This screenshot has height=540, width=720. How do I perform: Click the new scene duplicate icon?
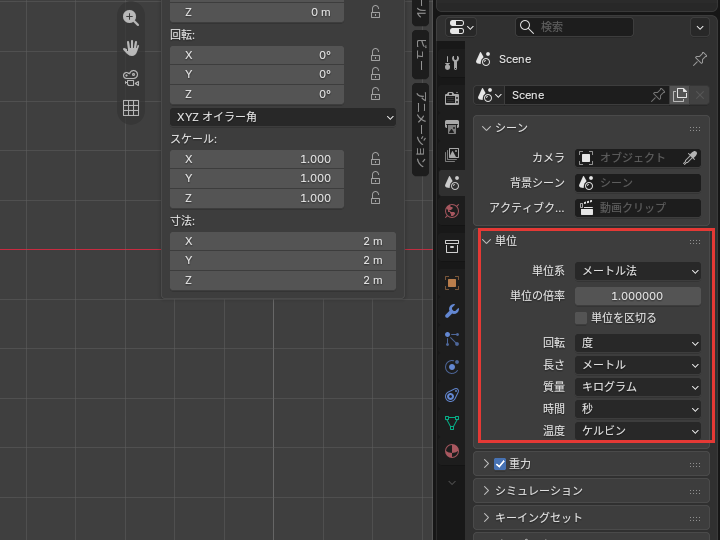[x=680, y=95]
